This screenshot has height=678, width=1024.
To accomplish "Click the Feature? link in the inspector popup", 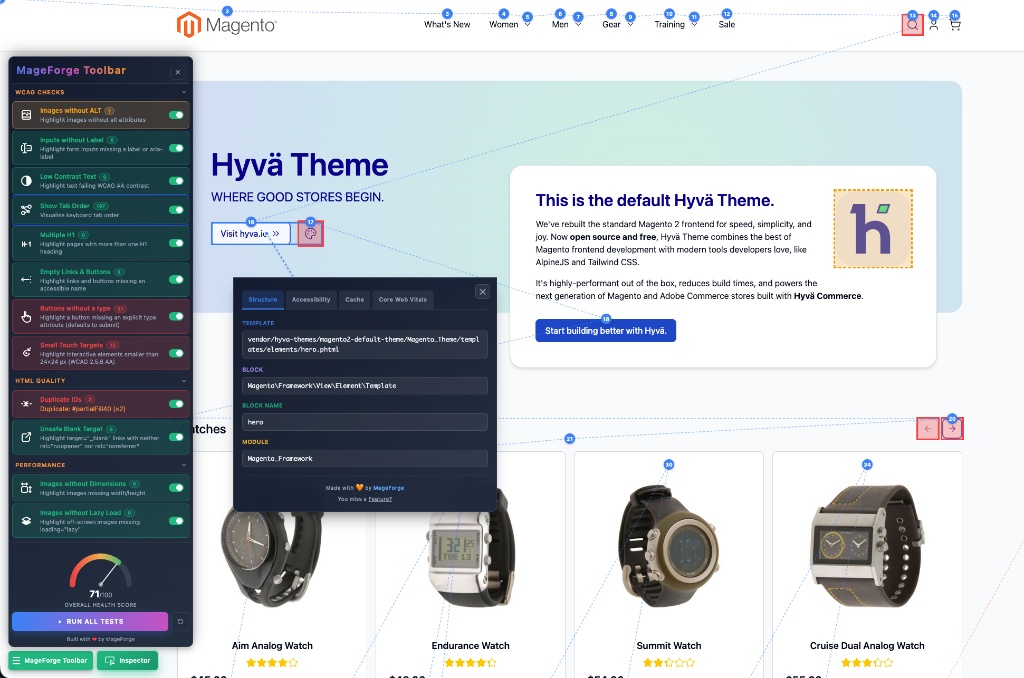I will pyautogui.click(x=380, y=499).
